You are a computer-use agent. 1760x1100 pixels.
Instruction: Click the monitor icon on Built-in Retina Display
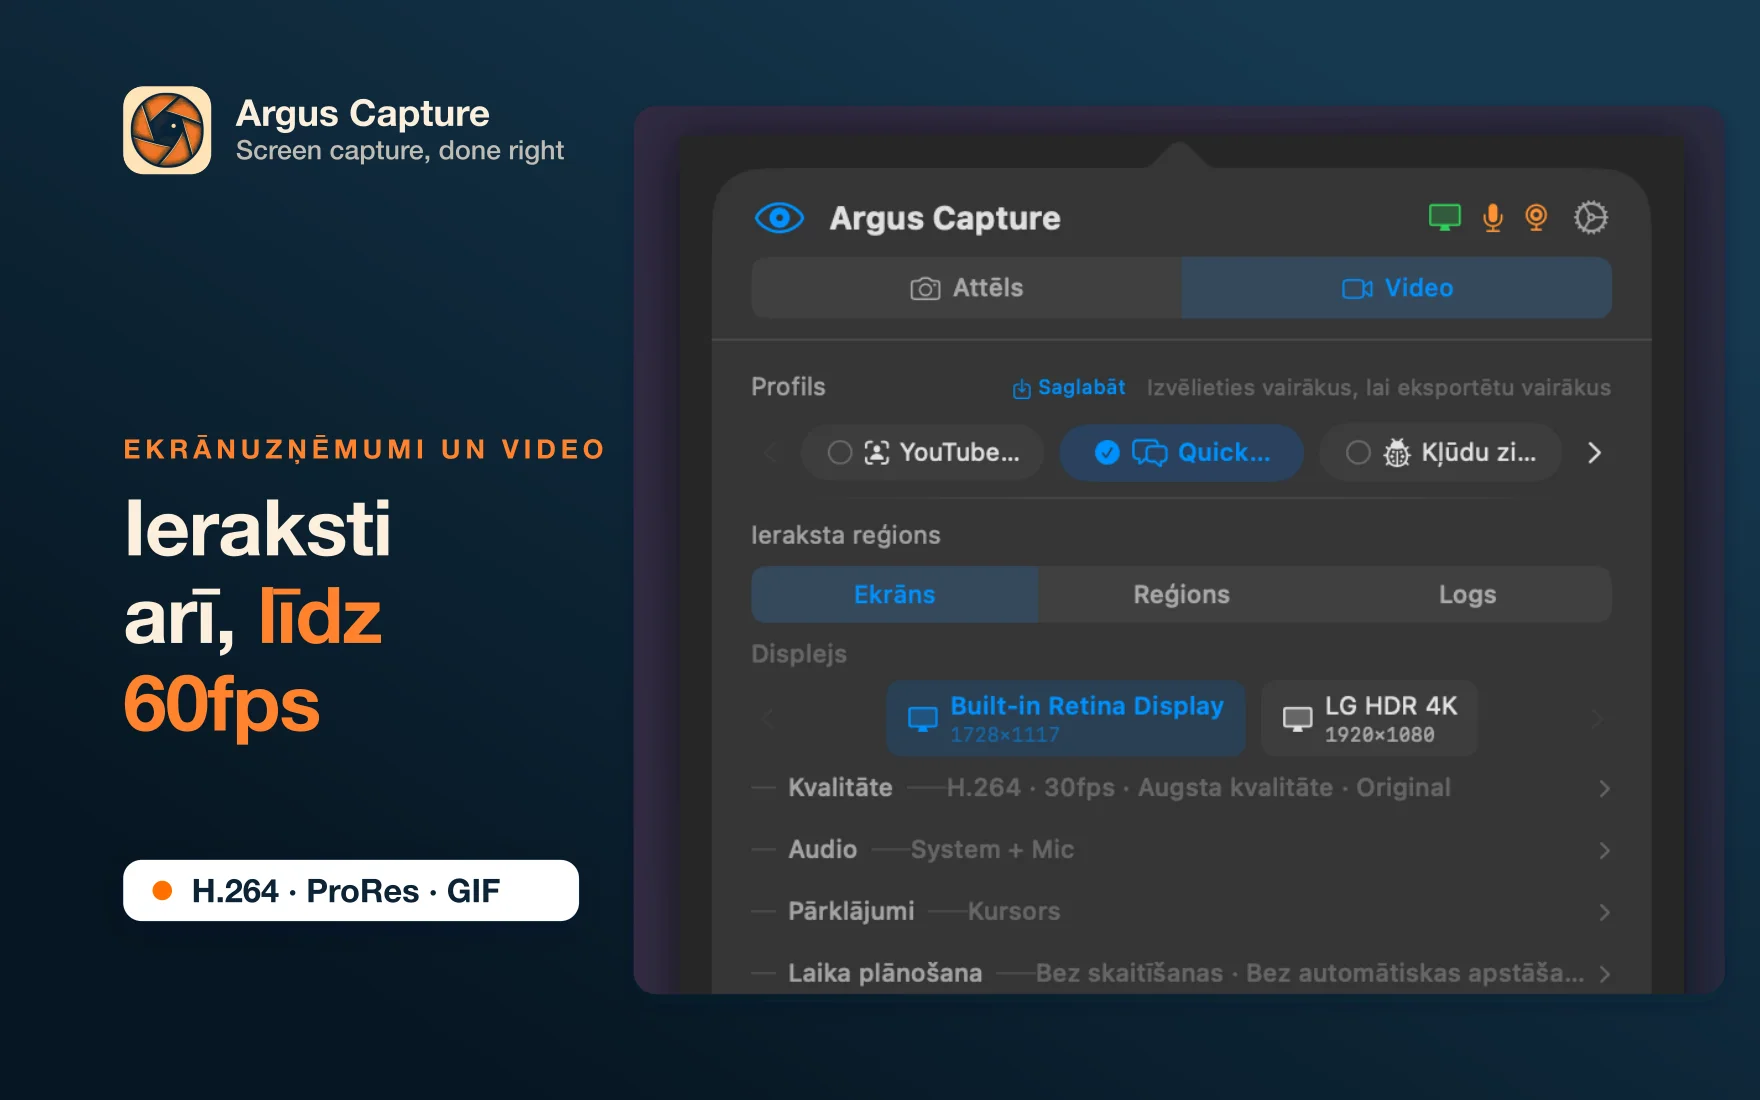[922, 719]
